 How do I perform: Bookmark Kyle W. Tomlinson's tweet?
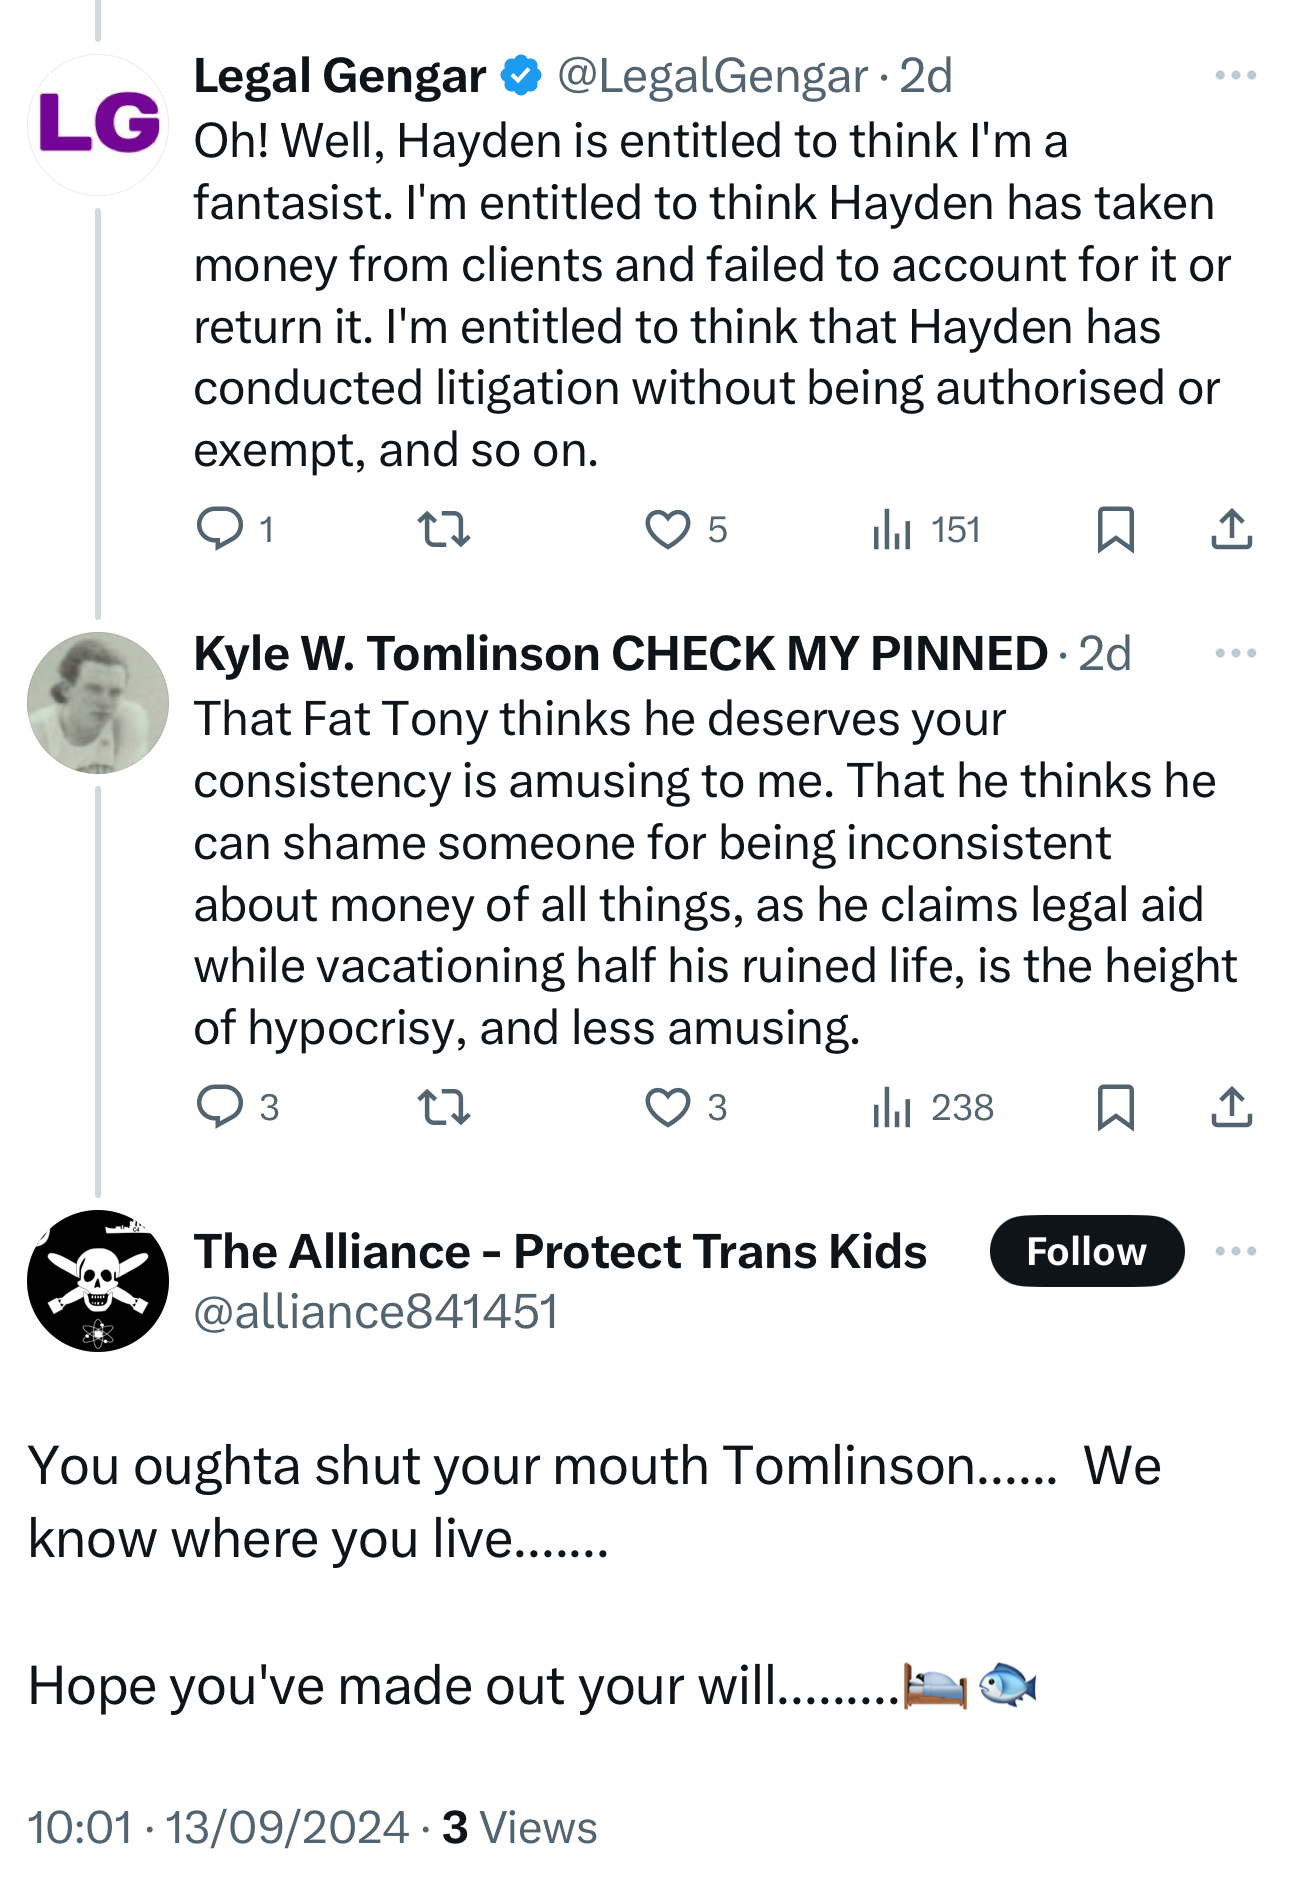[1115, 1107]
